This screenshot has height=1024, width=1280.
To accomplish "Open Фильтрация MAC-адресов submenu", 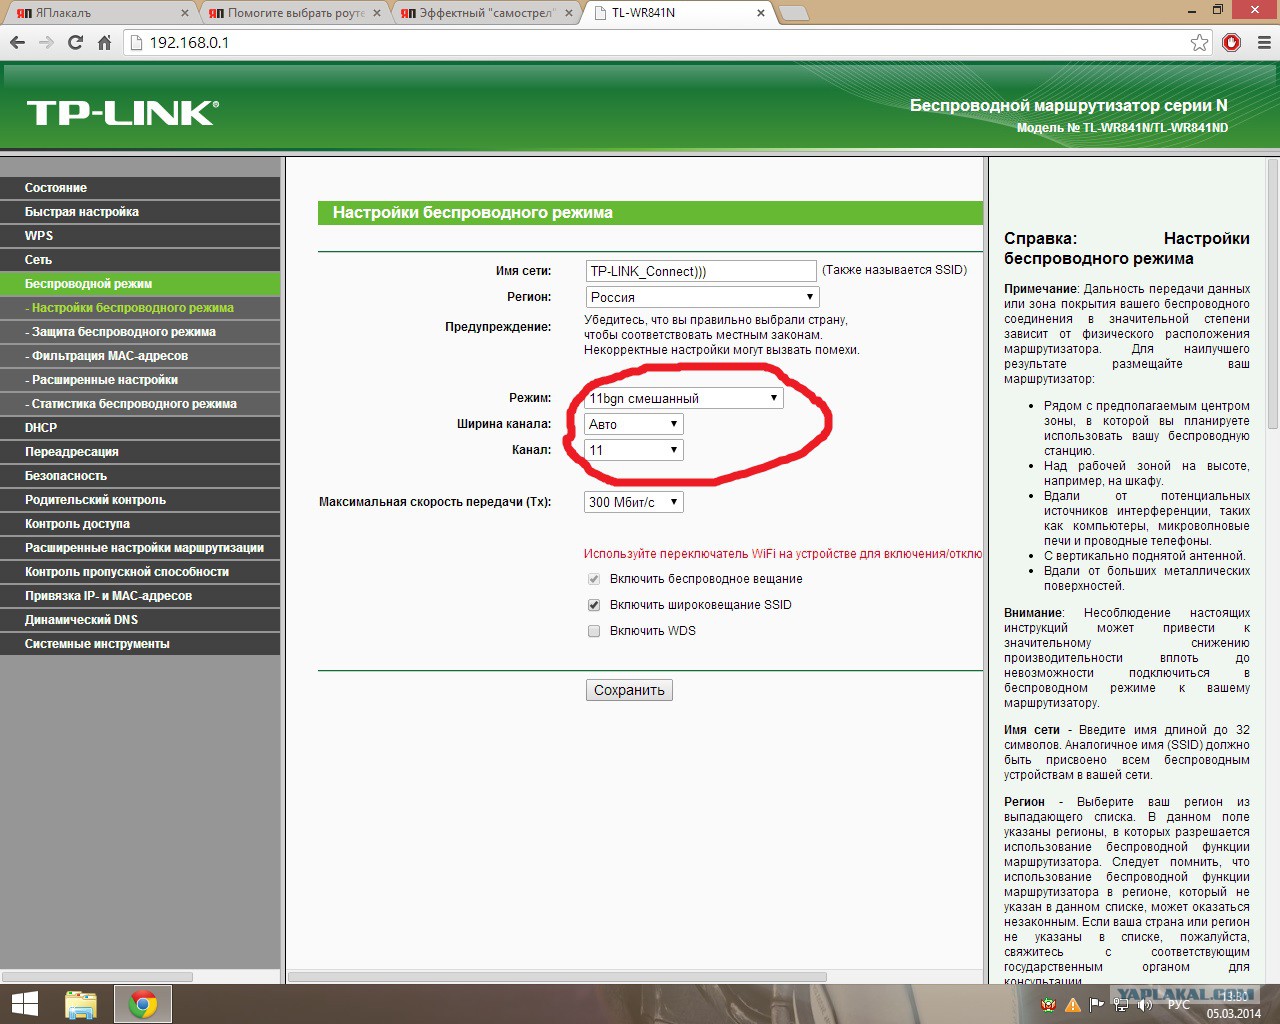I will pos(140,356).
